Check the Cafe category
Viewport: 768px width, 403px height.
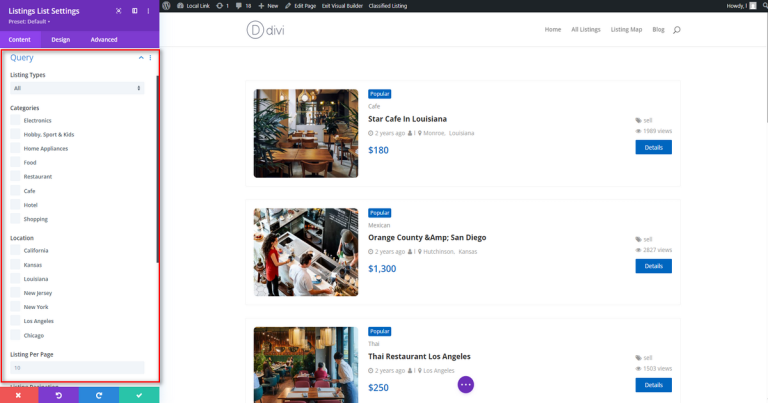point(15,190)
